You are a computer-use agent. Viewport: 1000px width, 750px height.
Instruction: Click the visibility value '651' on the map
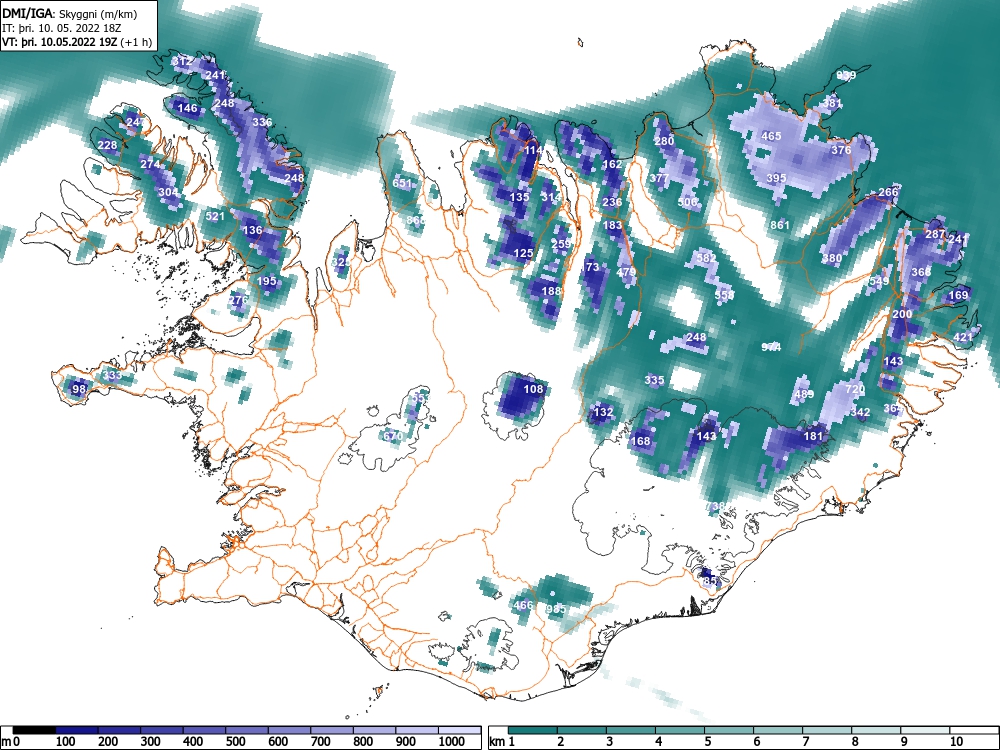[402, 183]
